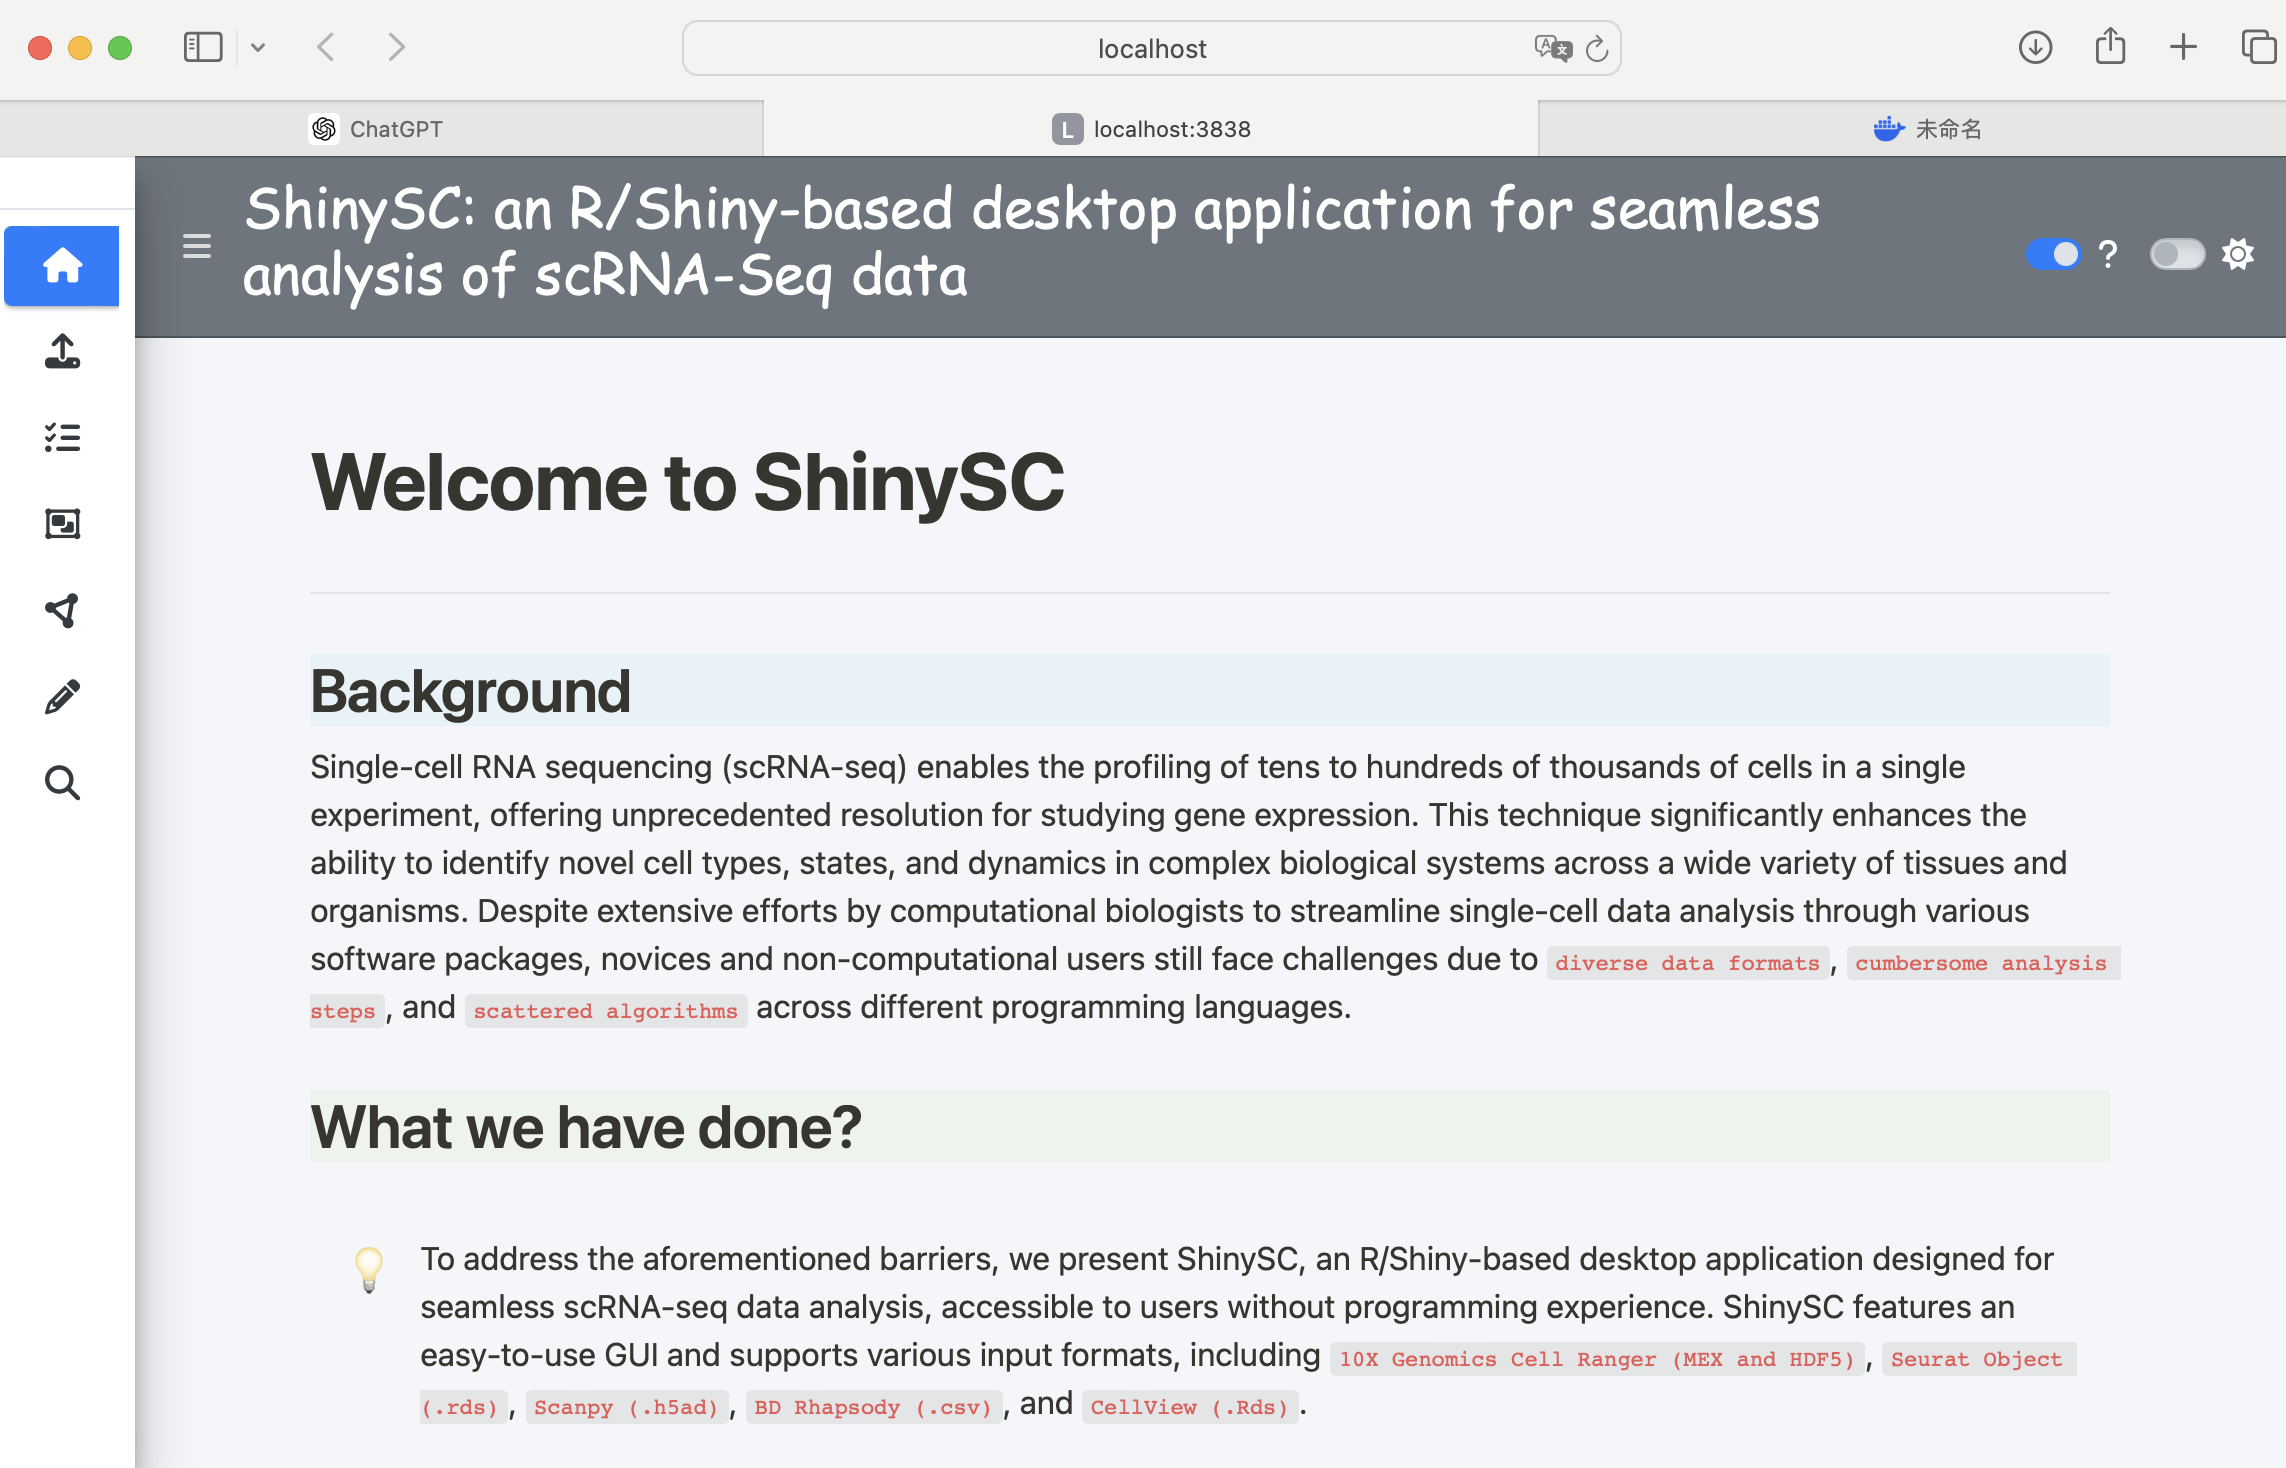Click the gear settings icon in header
Image resolution: width=2286 pixels, height=1468 pixels.
point(2238,254)
